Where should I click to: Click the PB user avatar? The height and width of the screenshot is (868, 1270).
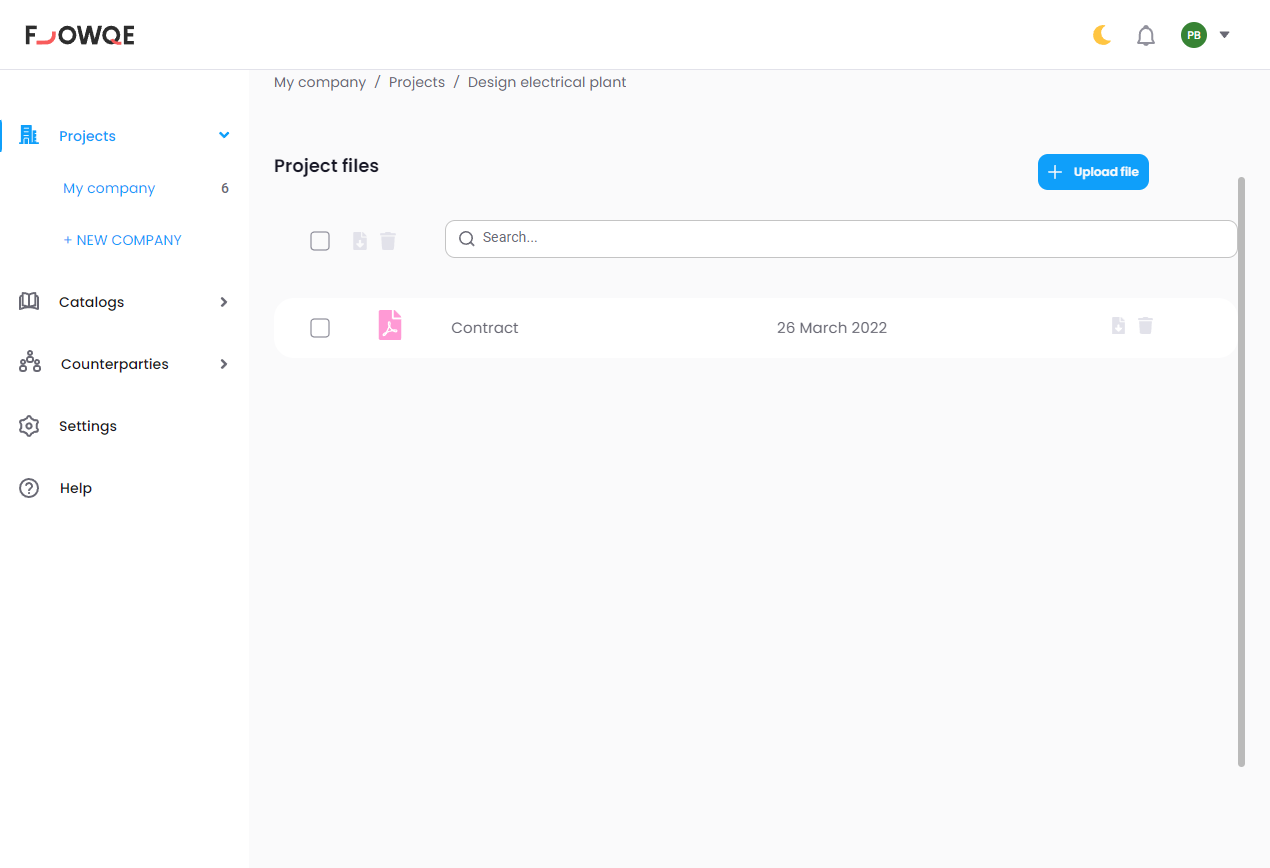pos(1193,35)
